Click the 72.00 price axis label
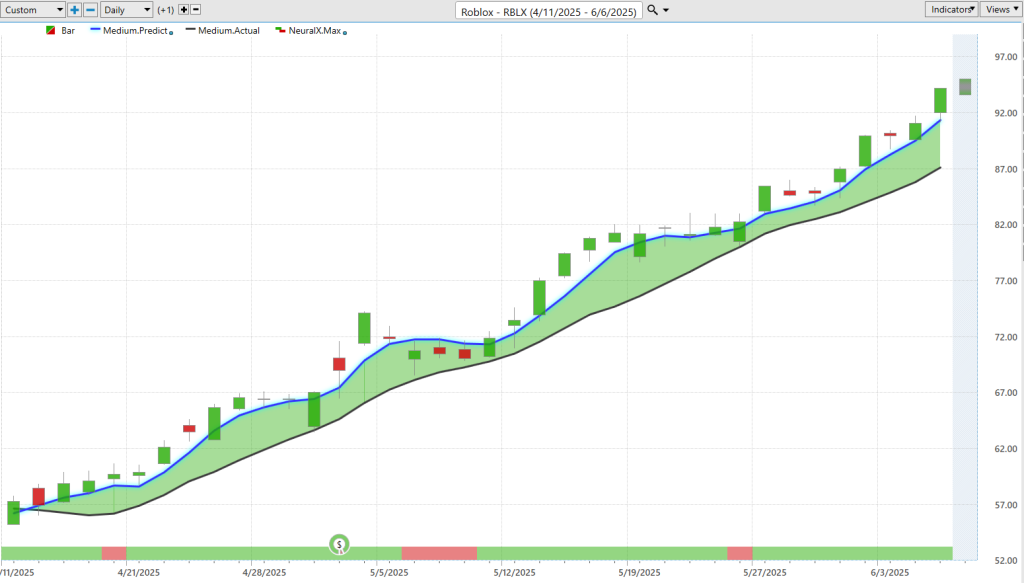Image resolution: width=1024 pixels, height=583 pixels. click(1006, 337)
